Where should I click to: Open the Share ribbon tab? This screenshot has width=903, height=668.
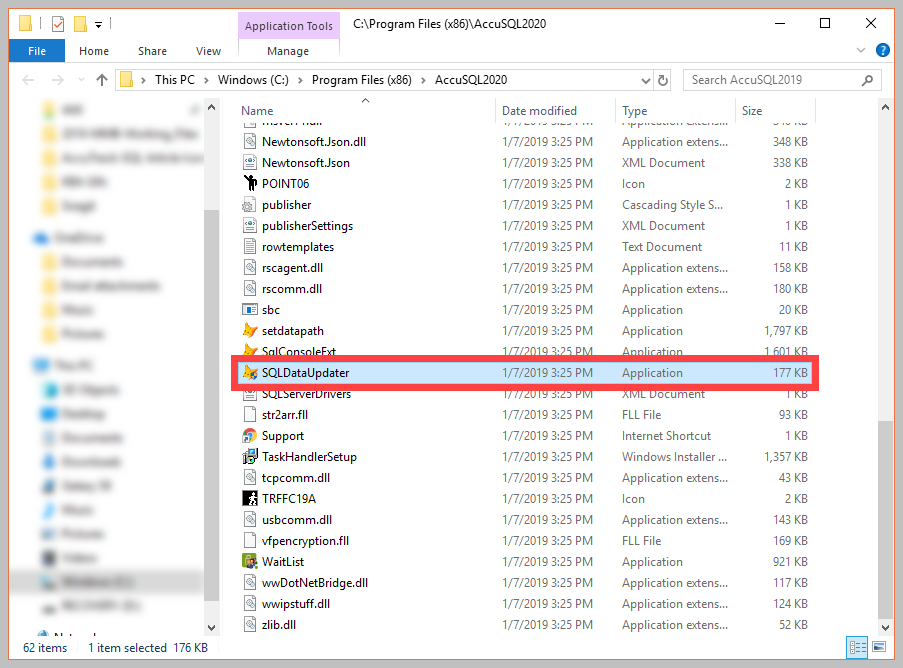[152, 51]
